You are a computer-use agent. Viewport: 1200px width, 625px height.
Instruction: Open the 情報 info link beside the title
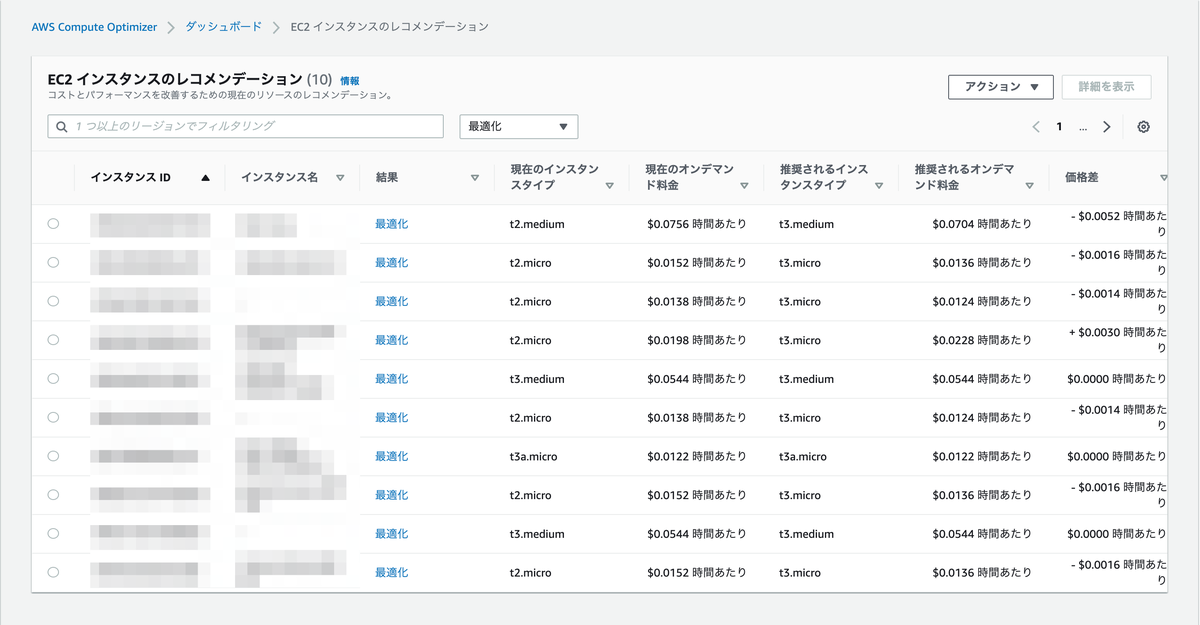(x=350, y=80)
